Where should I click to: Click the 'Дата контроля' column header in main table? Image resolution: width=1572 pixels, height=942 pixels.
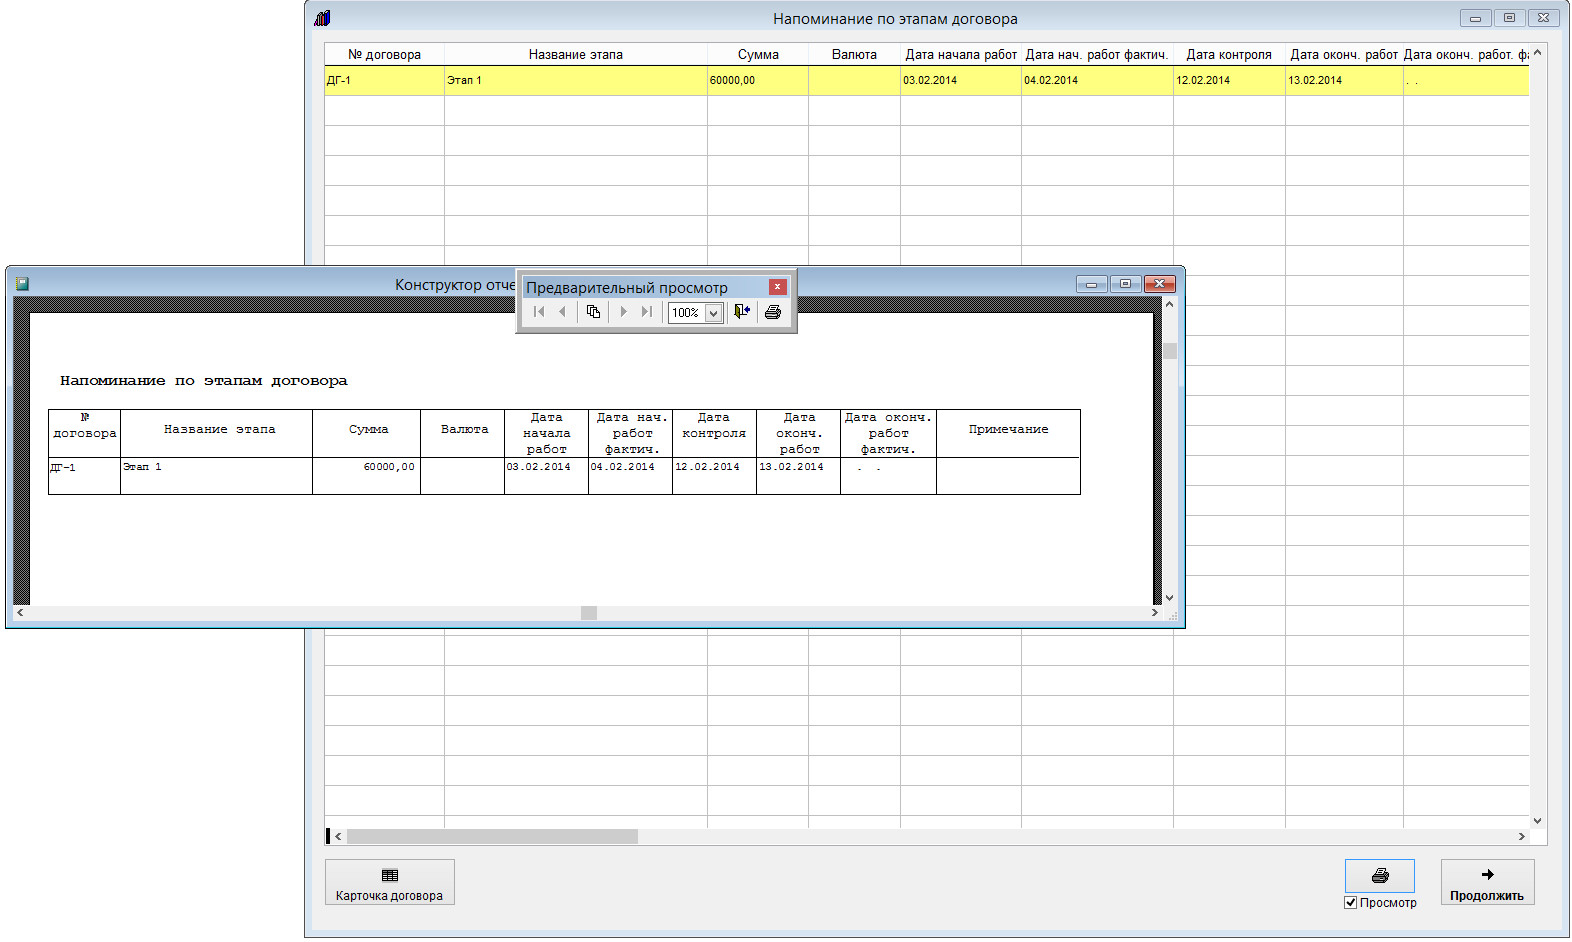(x=1229, y=55)
